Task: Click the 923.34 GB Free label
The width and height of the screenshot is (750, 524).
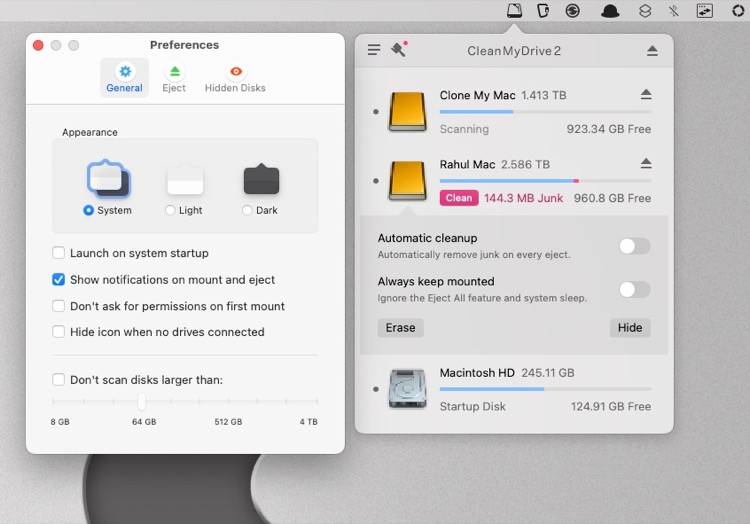Action: pyautogui.click(x=608, y=129)
